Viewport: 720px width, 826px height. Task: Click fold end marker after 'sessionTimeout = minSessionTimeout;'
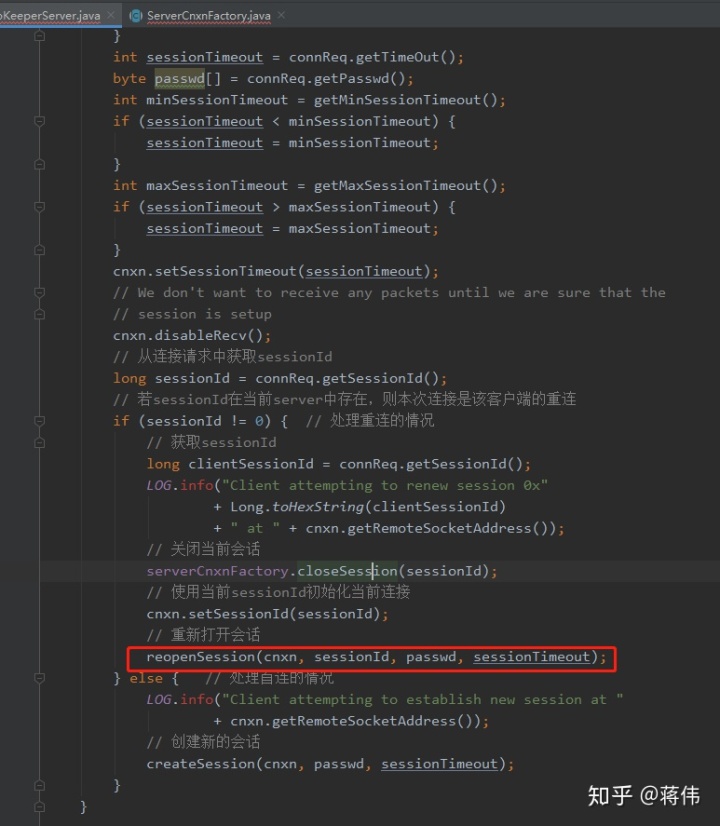[x=40, y=164]
